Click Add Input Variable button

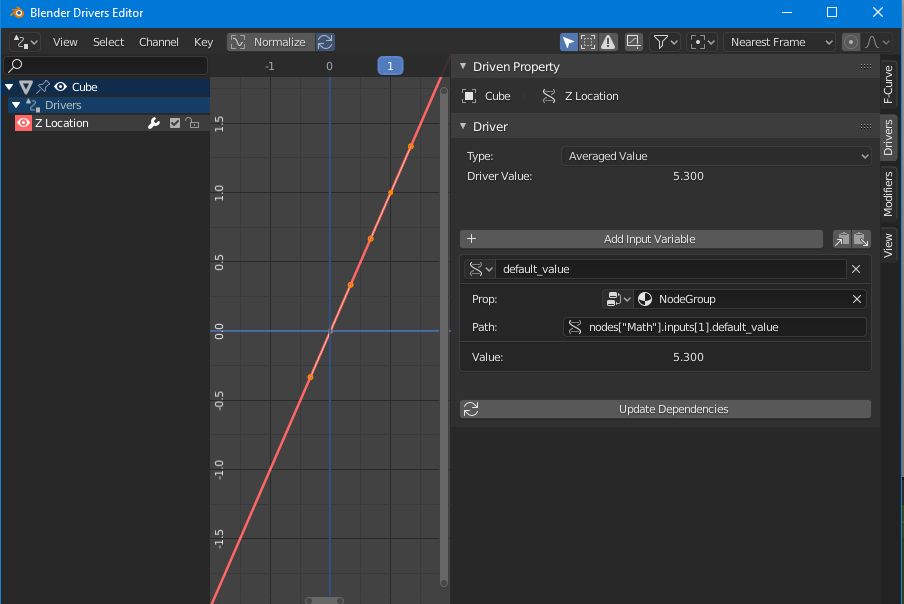(641, 239)
